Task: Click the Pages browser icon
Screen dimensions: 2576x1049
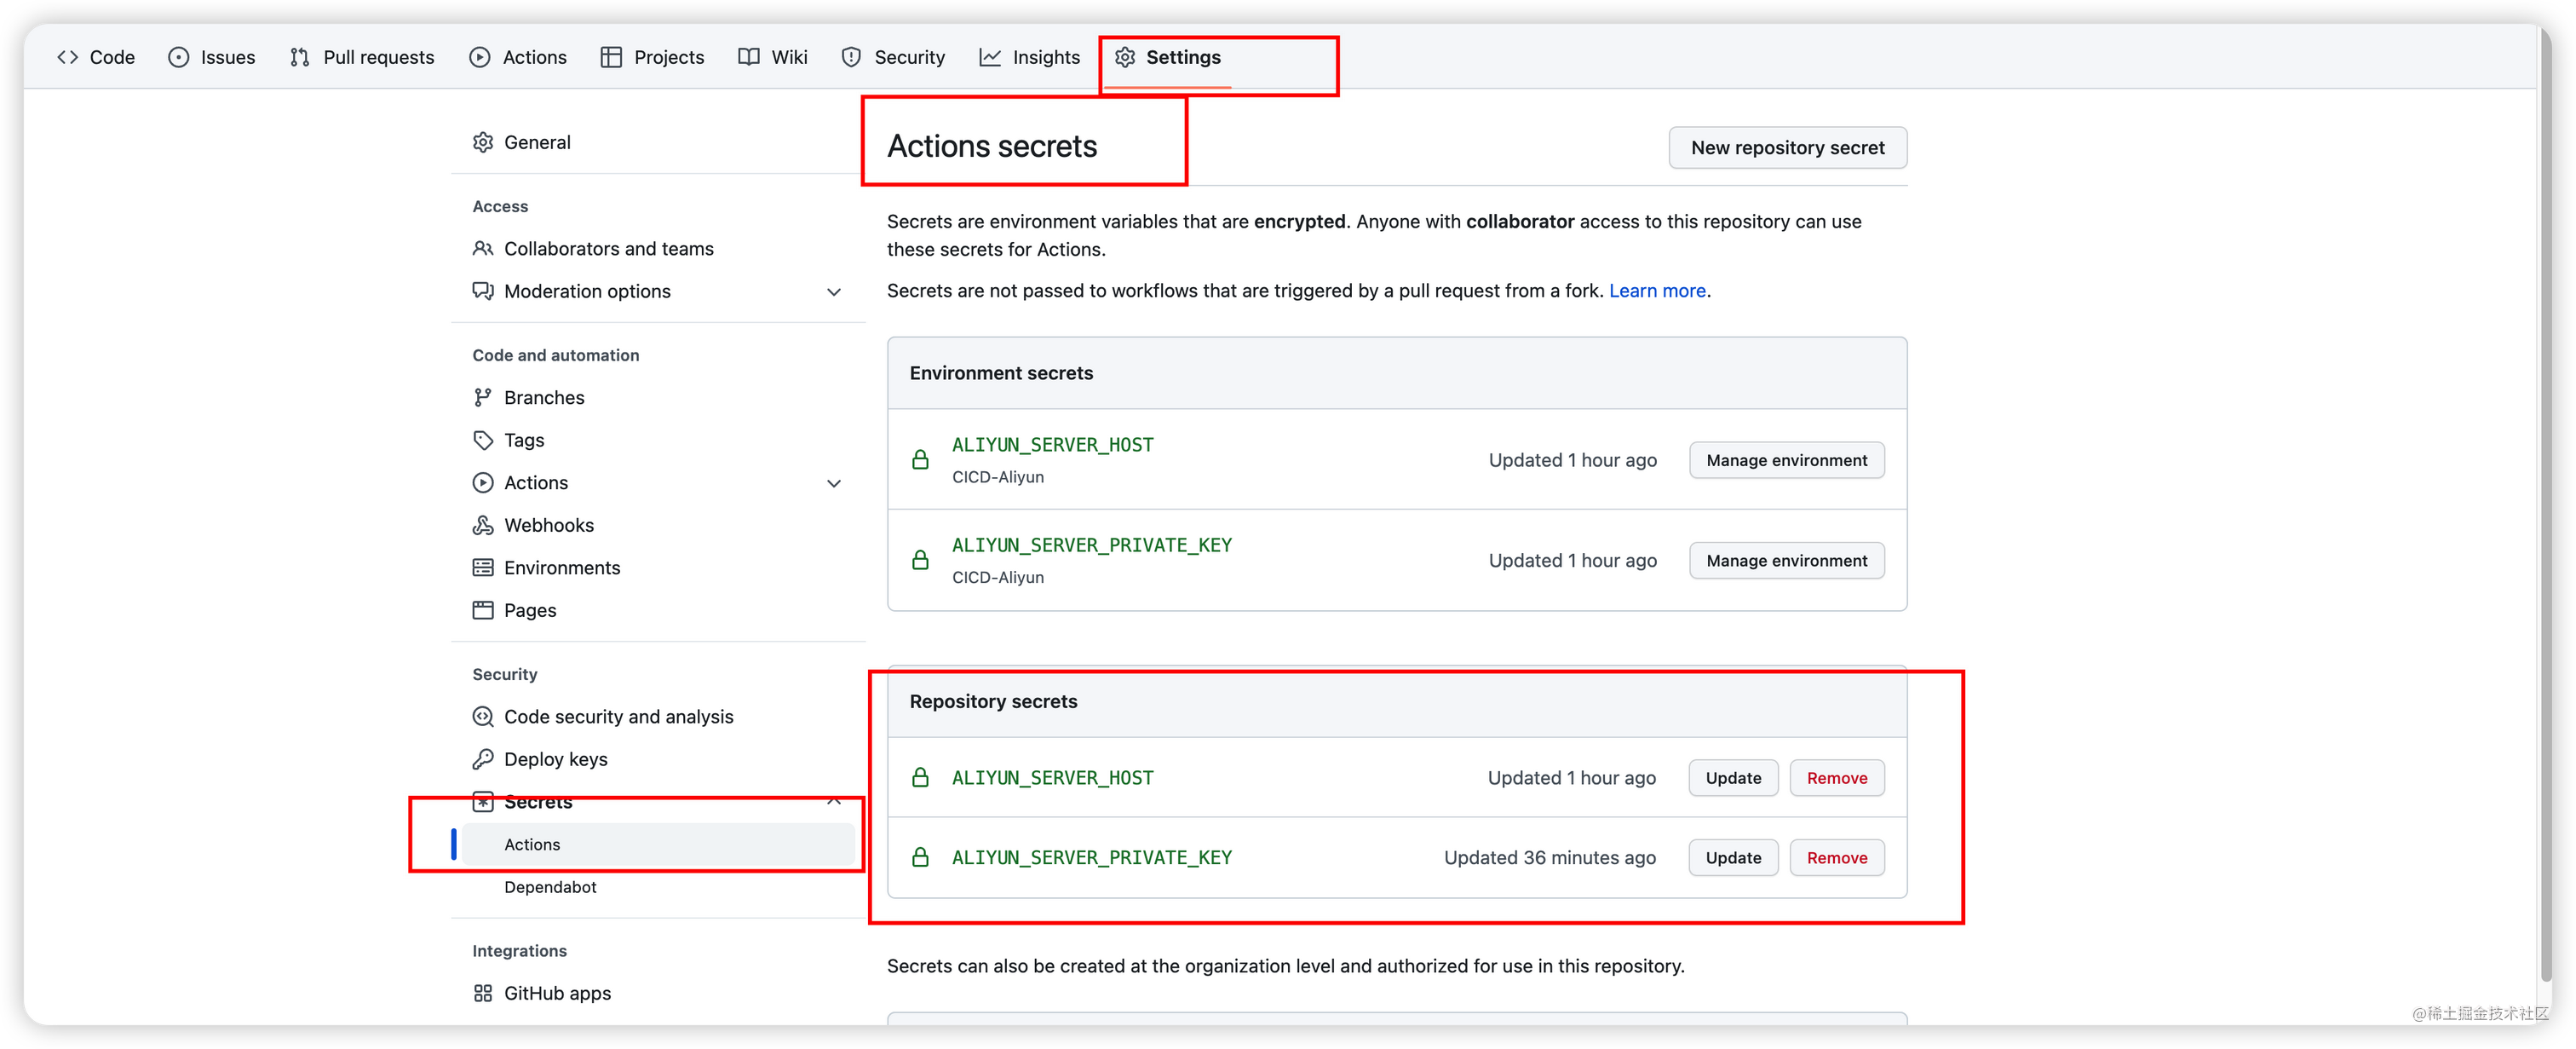Action: tap(483, 610)
